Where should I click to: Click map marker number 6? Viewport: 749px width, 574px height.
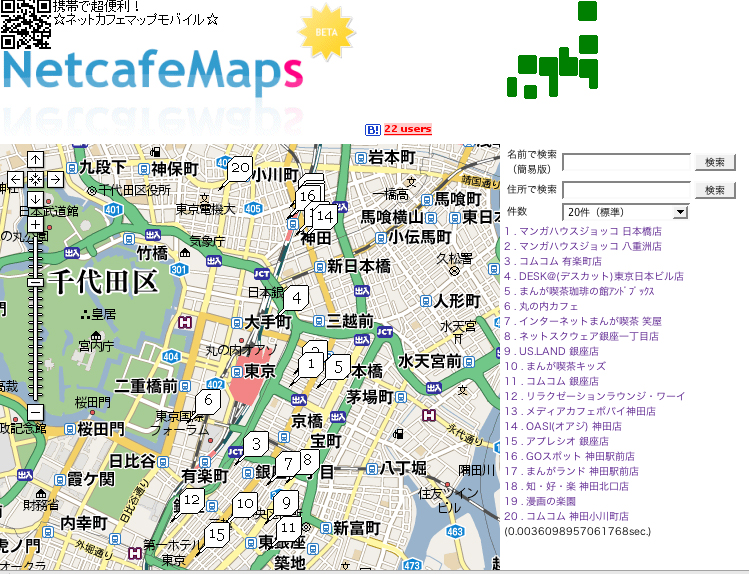[208, 400]
